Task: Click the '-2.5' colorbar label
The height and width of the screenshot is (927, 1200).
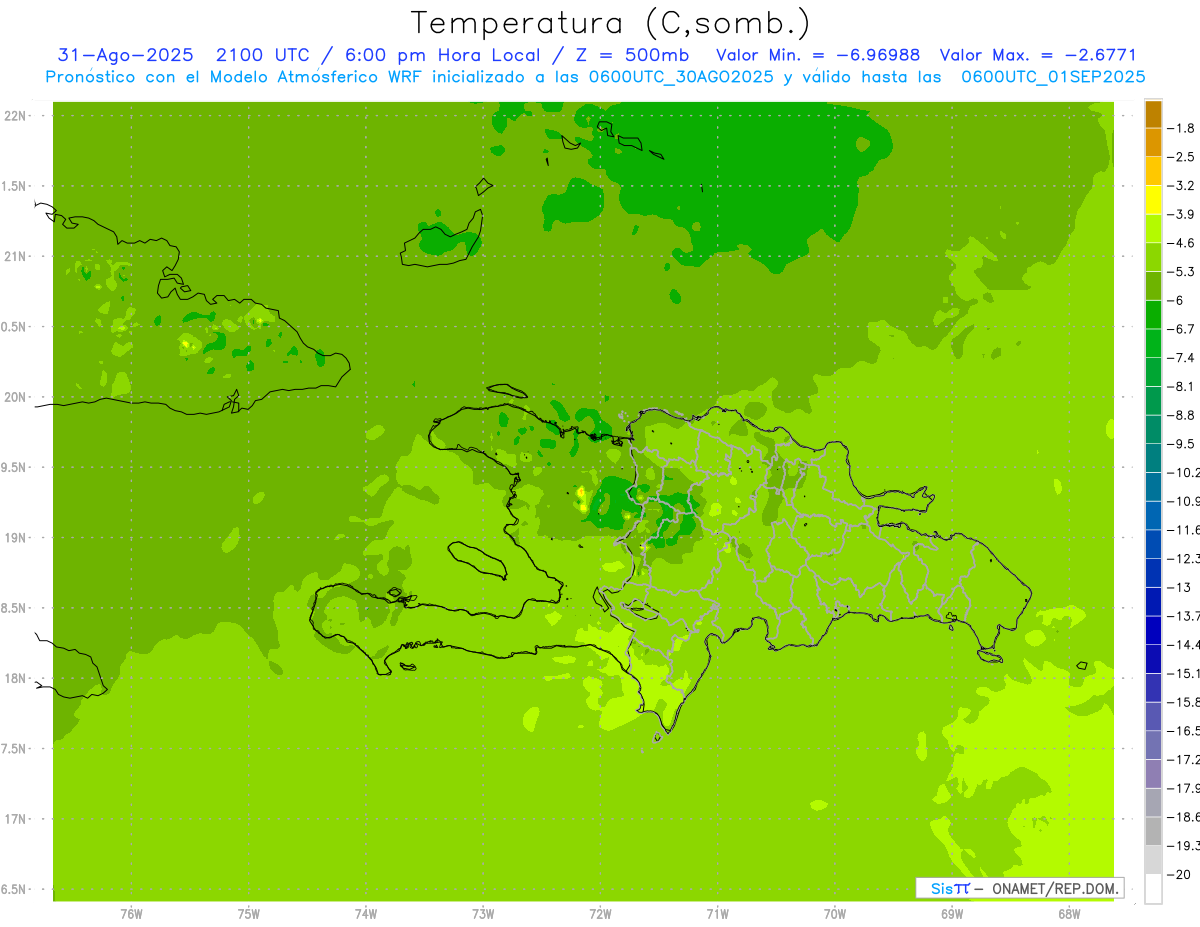Action: click(1181, 157)
